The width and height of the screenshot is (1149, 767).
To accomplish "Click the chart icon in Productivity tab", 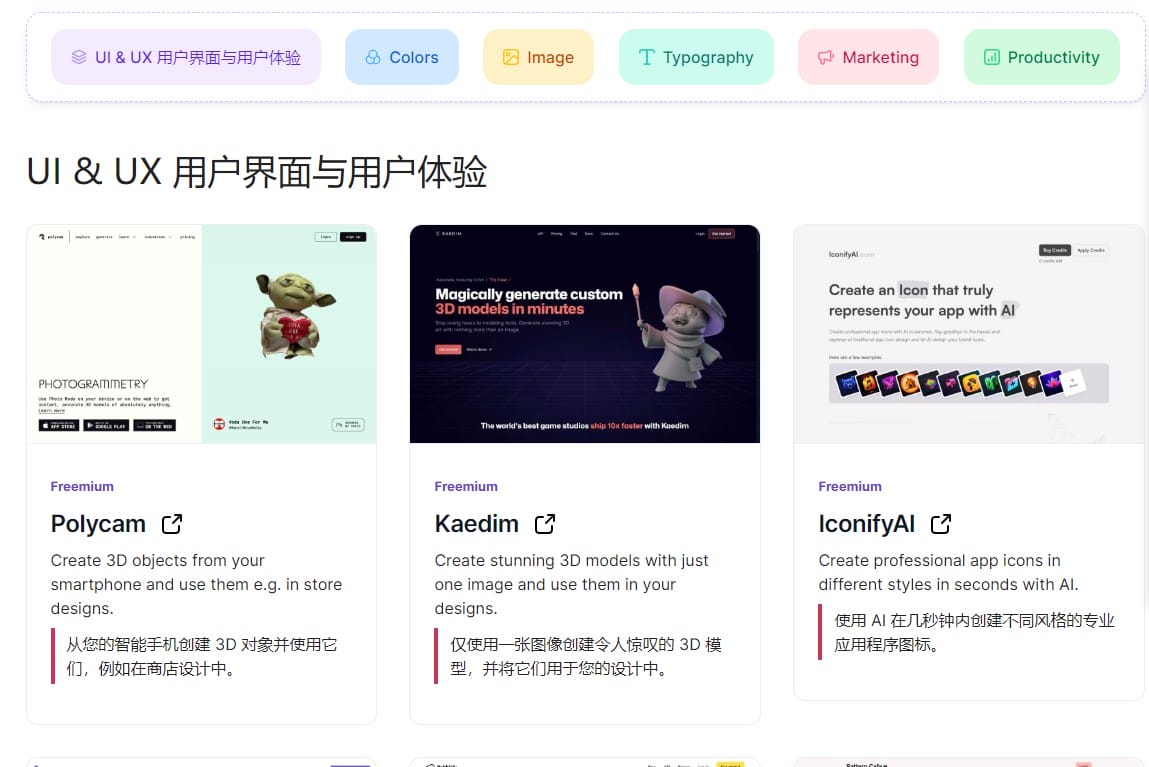I will point(991,57).
